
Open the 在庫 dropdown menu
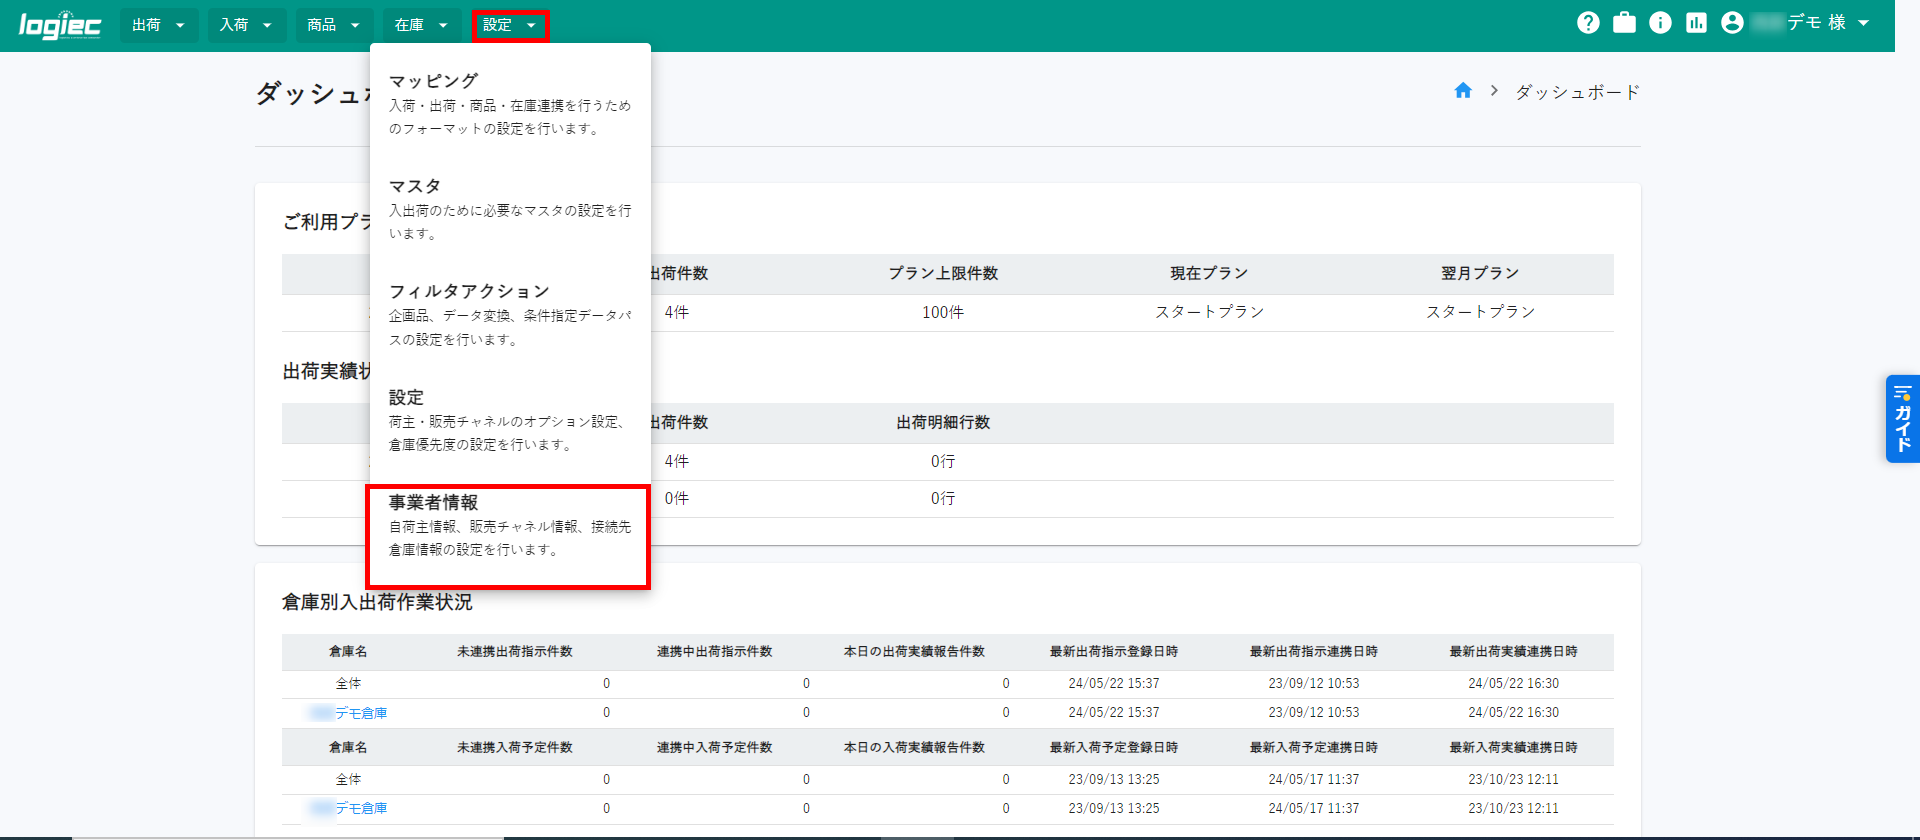tap(421, 25)
